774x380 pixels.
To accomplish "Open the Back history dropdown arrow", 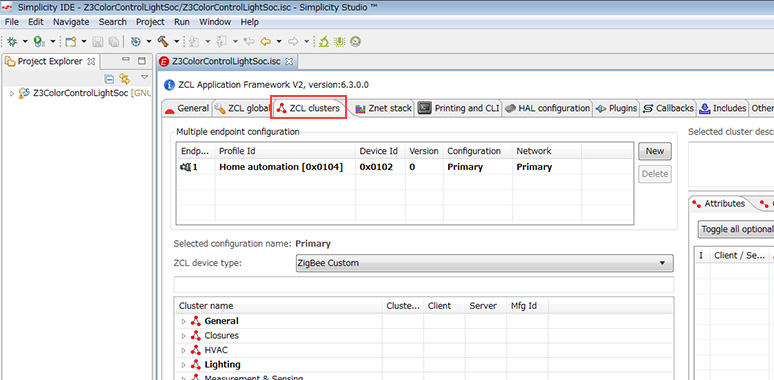I will [x=279, y=41].
